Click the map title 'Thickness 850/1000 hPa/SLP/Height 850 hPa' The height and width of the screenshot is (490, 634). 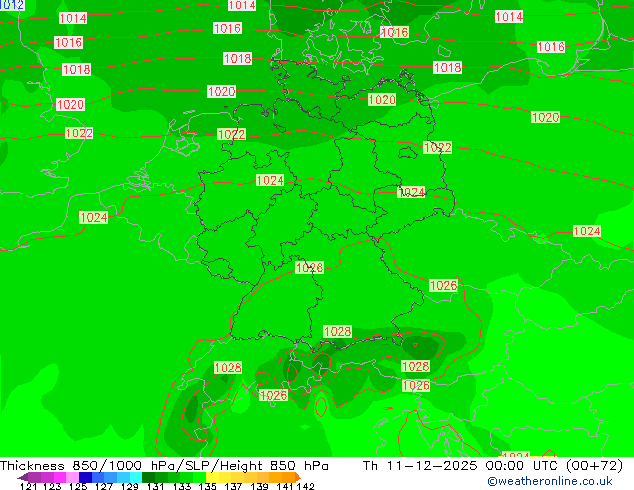pyautogui.click(x=164, y=465)
